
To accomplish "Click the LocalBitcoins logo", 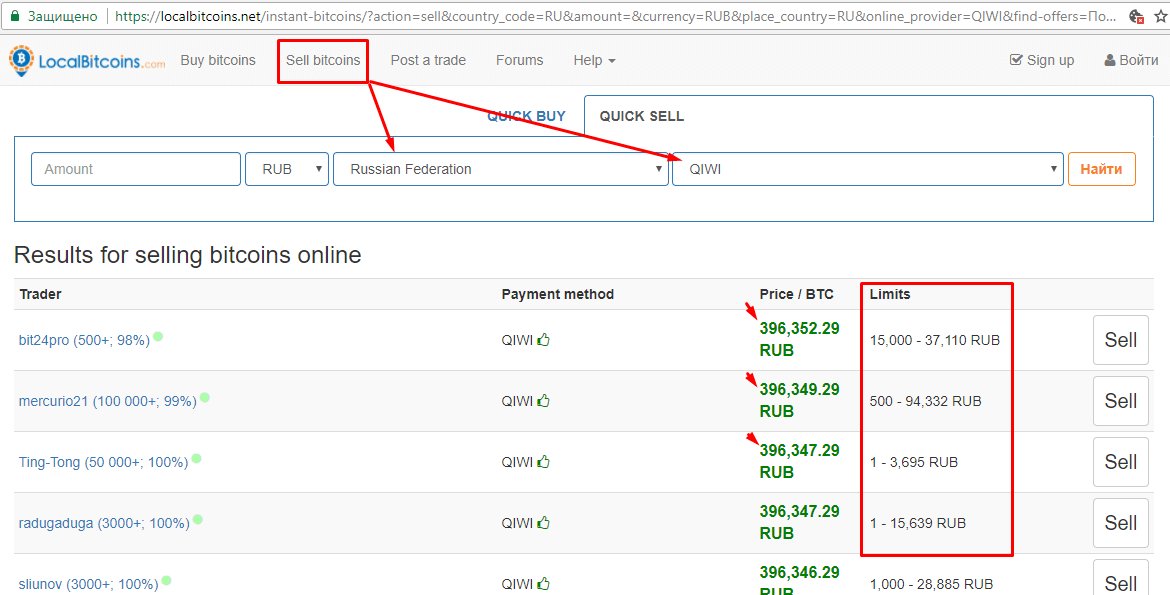I will point(87,60).
